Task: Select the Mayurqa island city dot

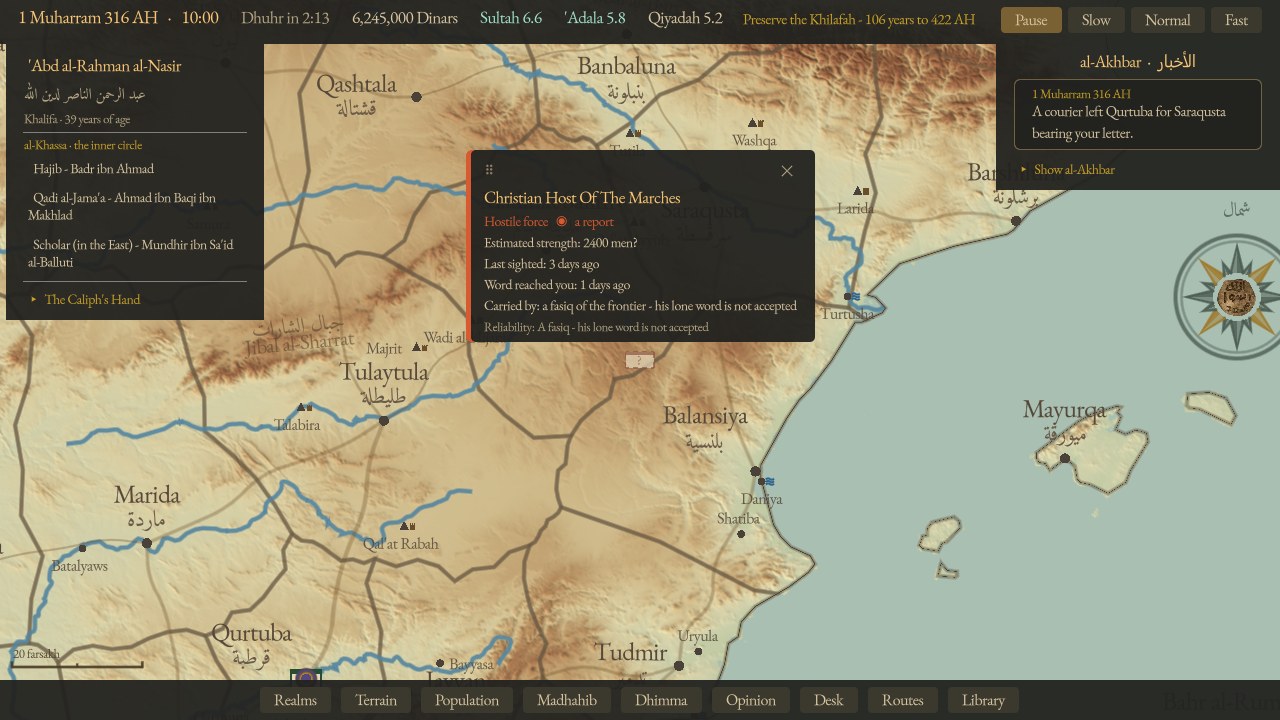Action: [1065, 459]
